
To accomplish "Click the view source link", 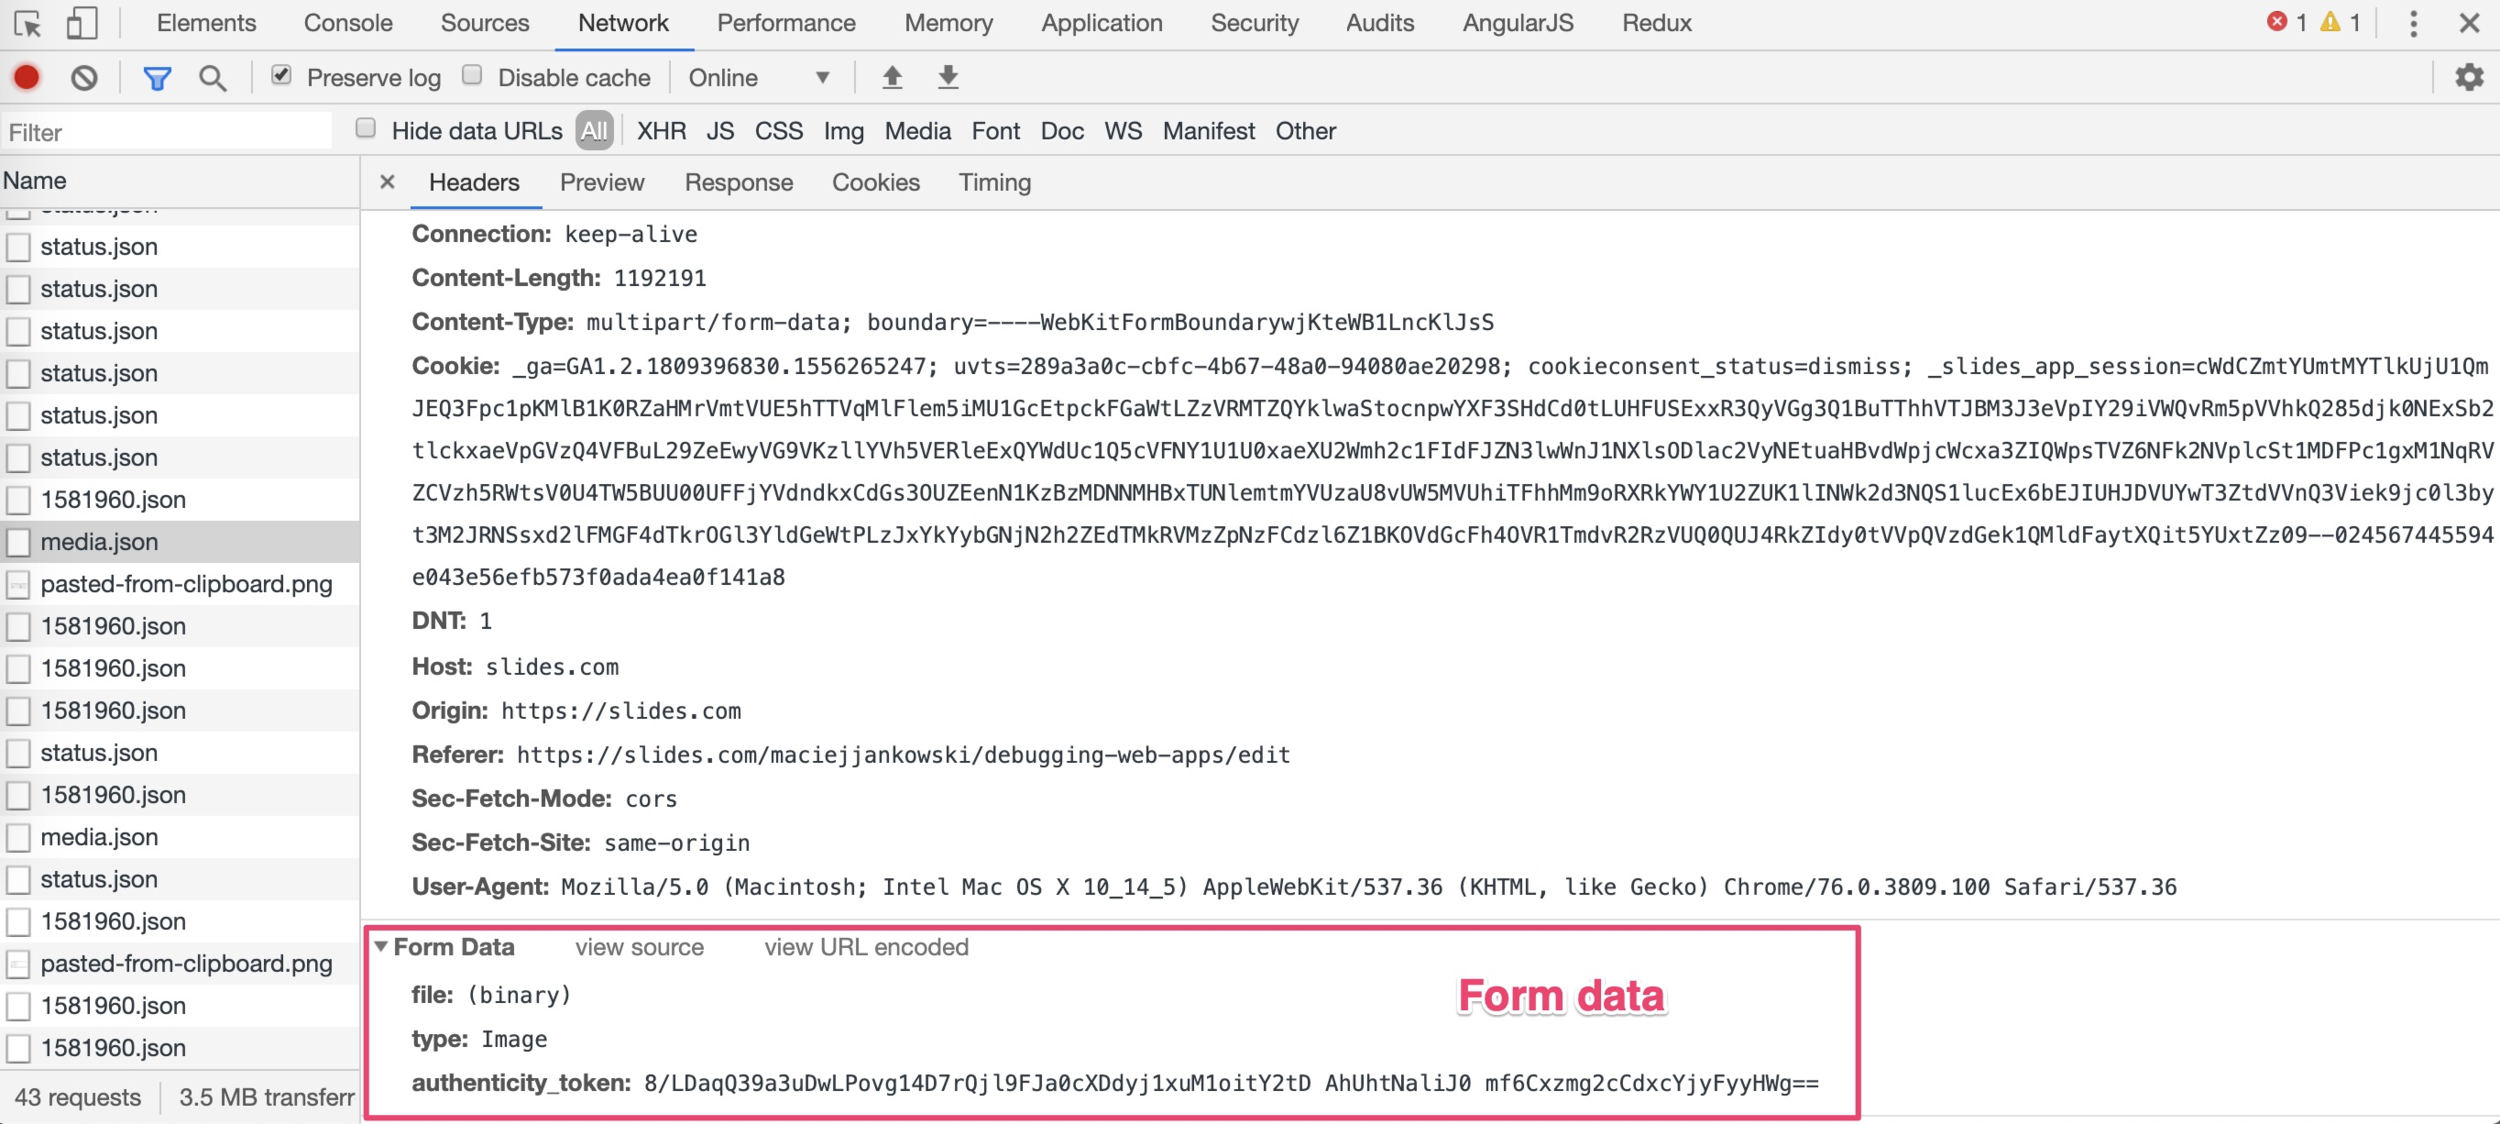I will point(639,947).
